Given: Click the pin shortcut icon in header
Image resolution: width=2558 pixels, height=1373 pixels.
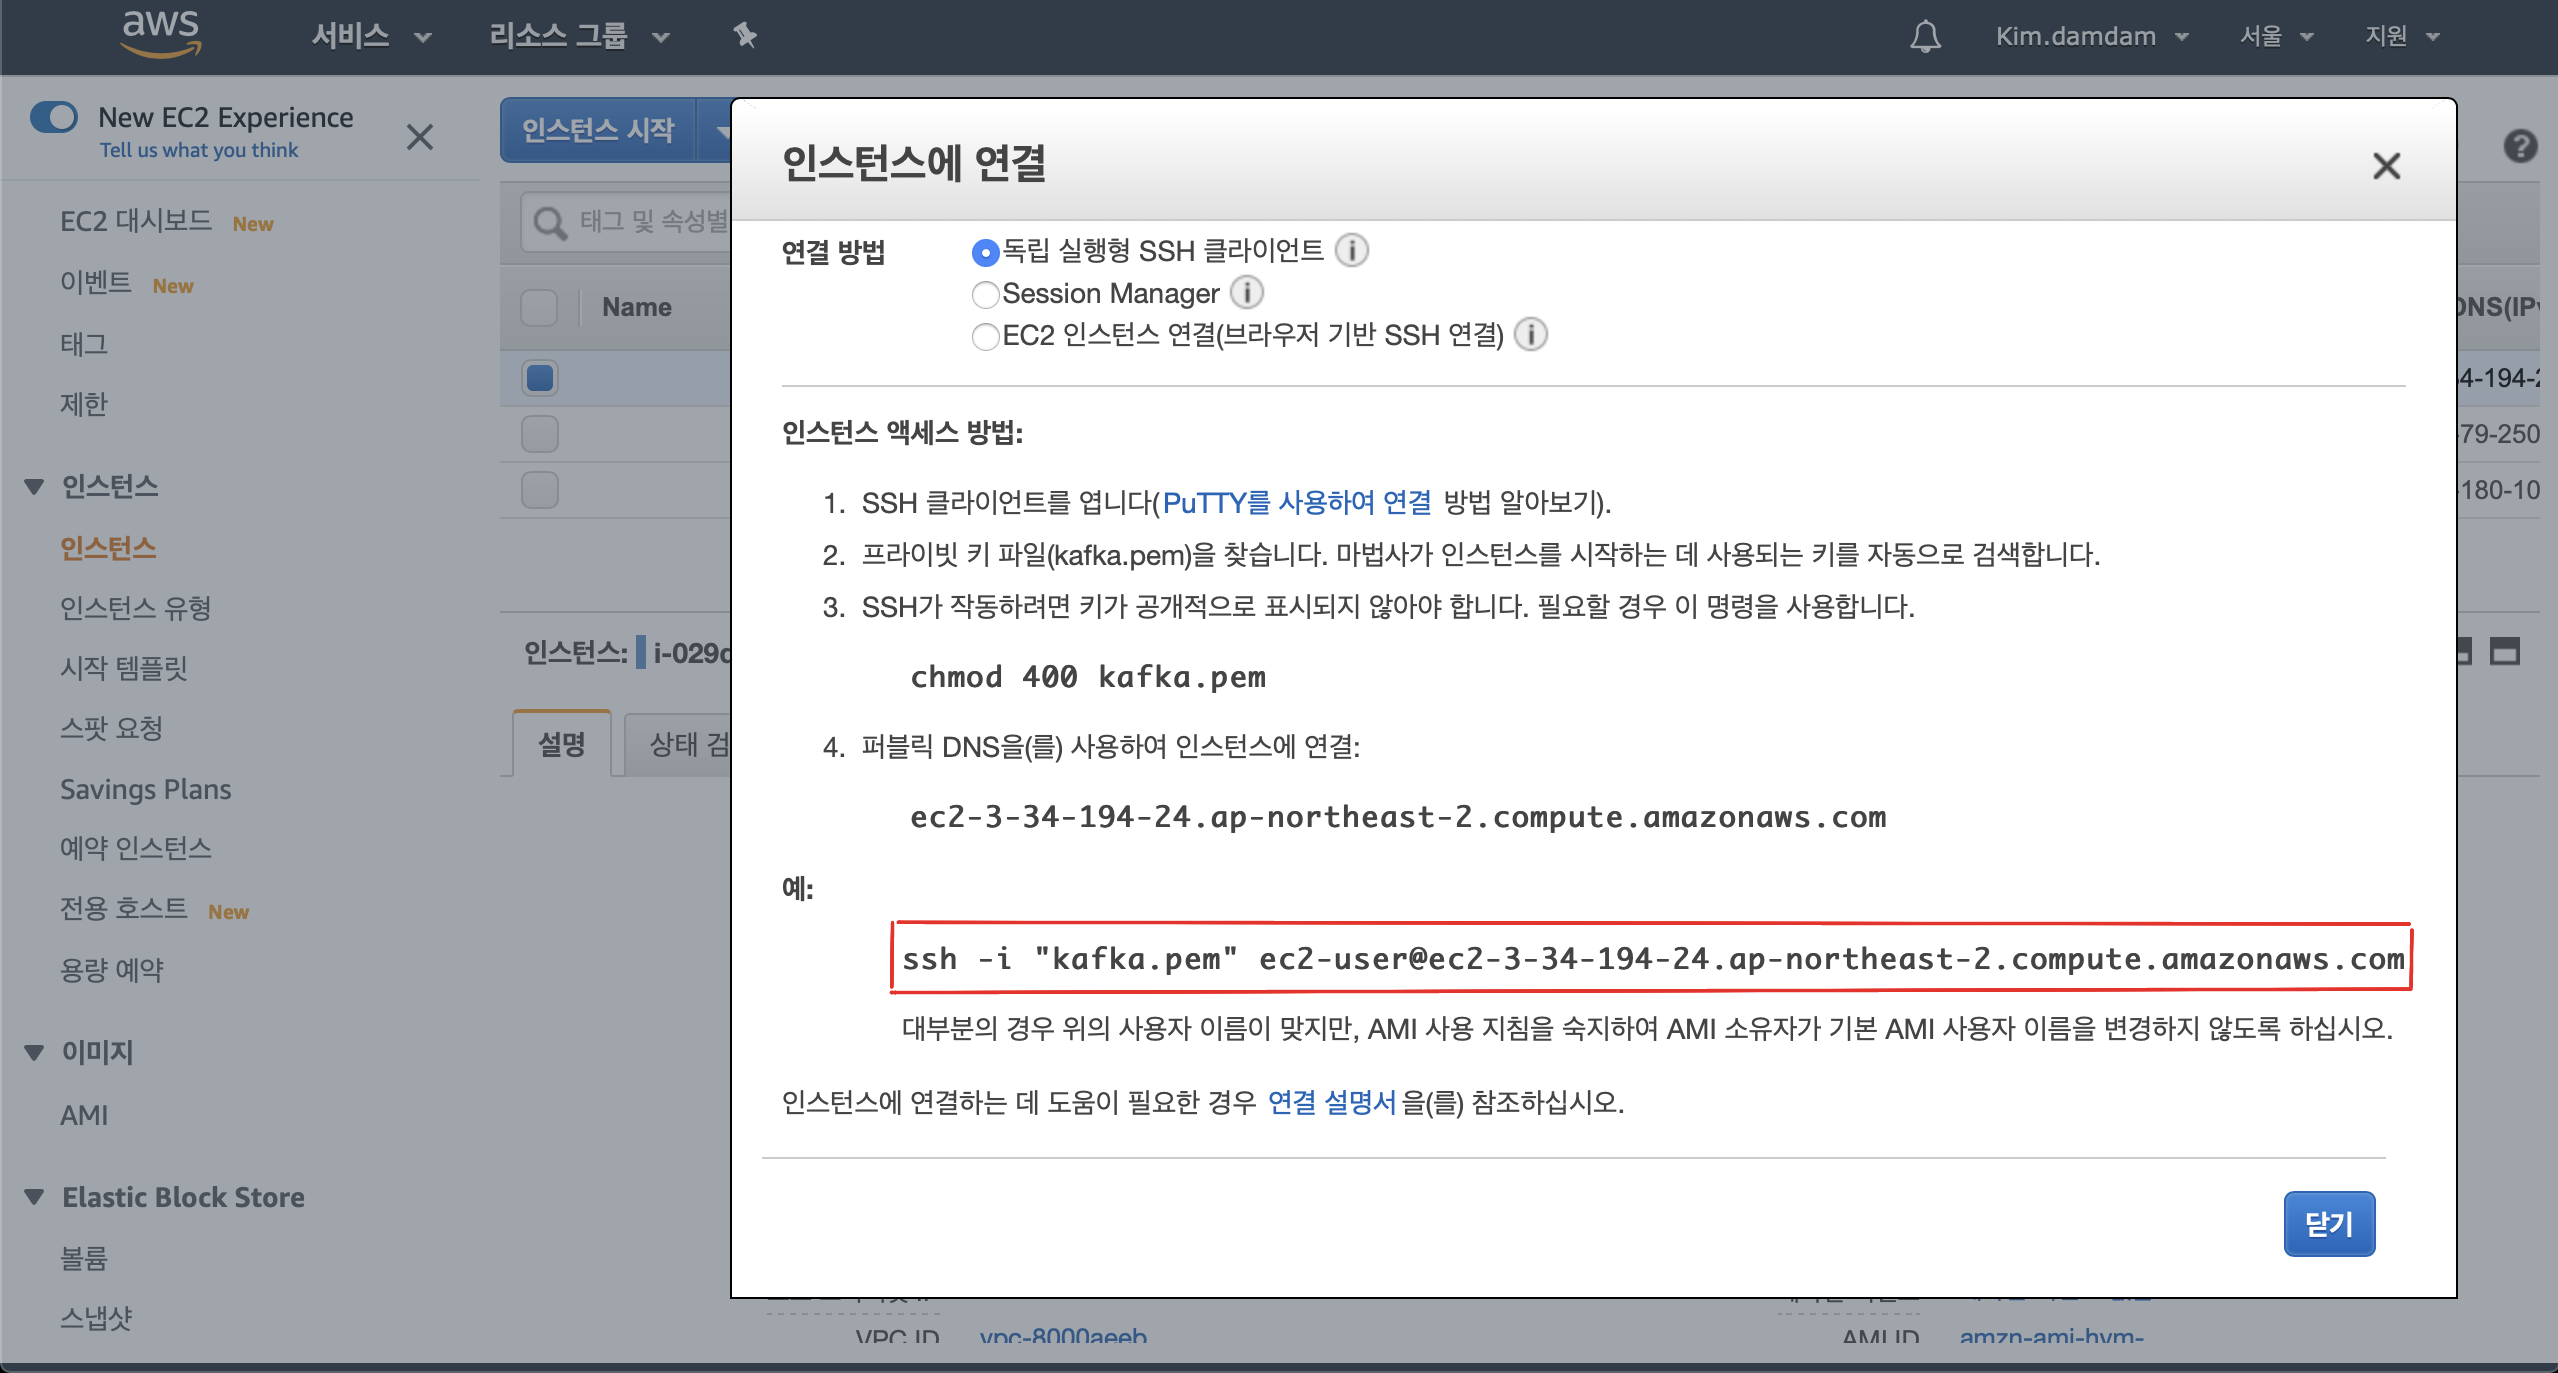Looking at the screenshot, I should [745, 36].
